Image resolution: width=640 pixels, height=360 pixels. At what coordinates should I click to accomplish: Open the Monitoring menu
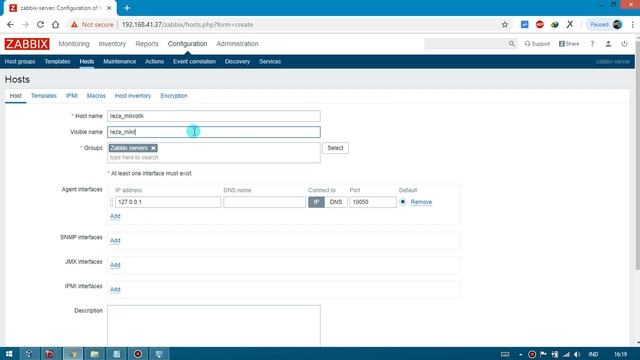coord(74,44)
